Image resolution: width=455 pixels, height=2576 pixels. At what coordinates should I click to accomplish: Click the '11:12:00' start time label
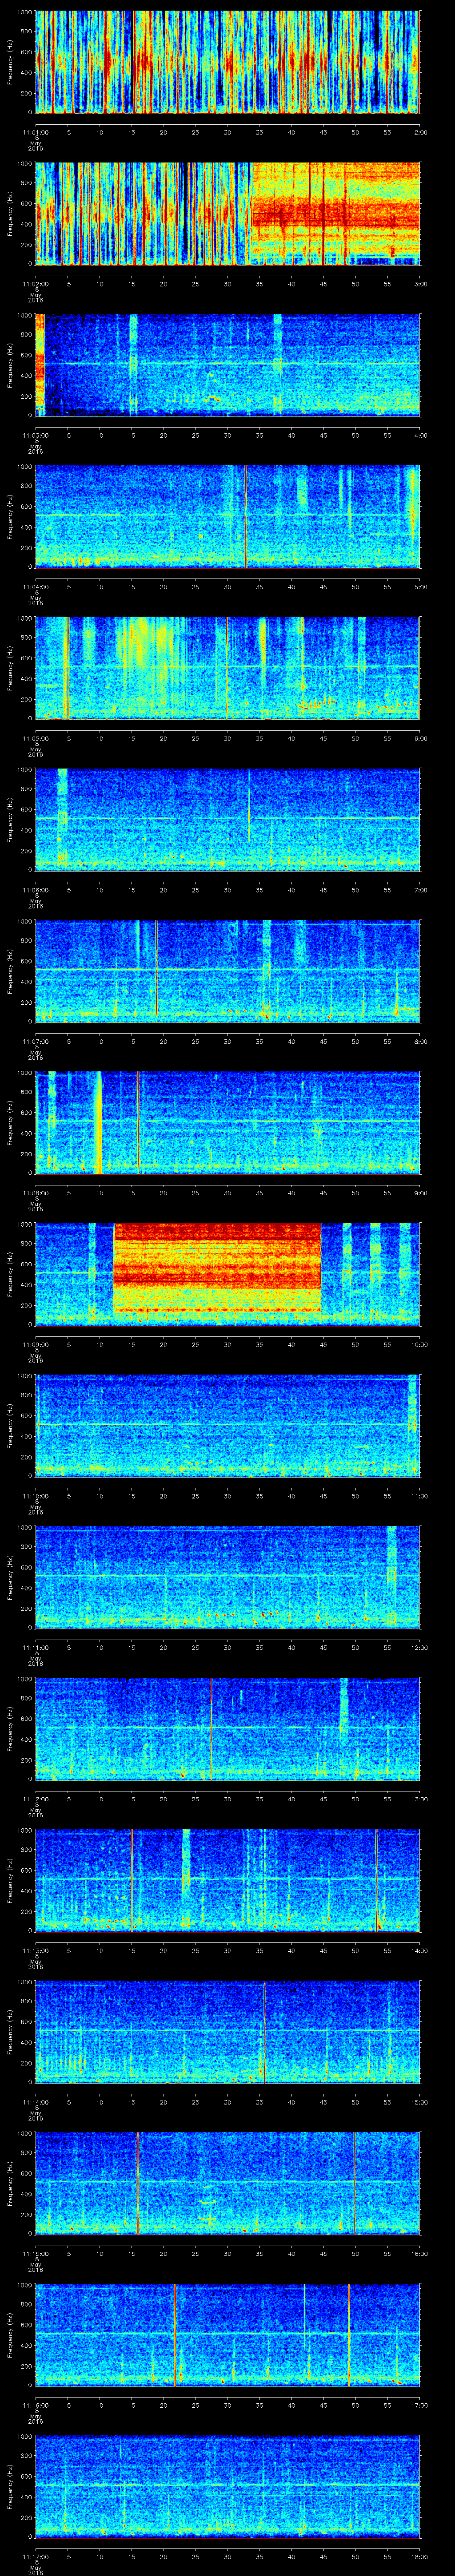[35, 1798]
